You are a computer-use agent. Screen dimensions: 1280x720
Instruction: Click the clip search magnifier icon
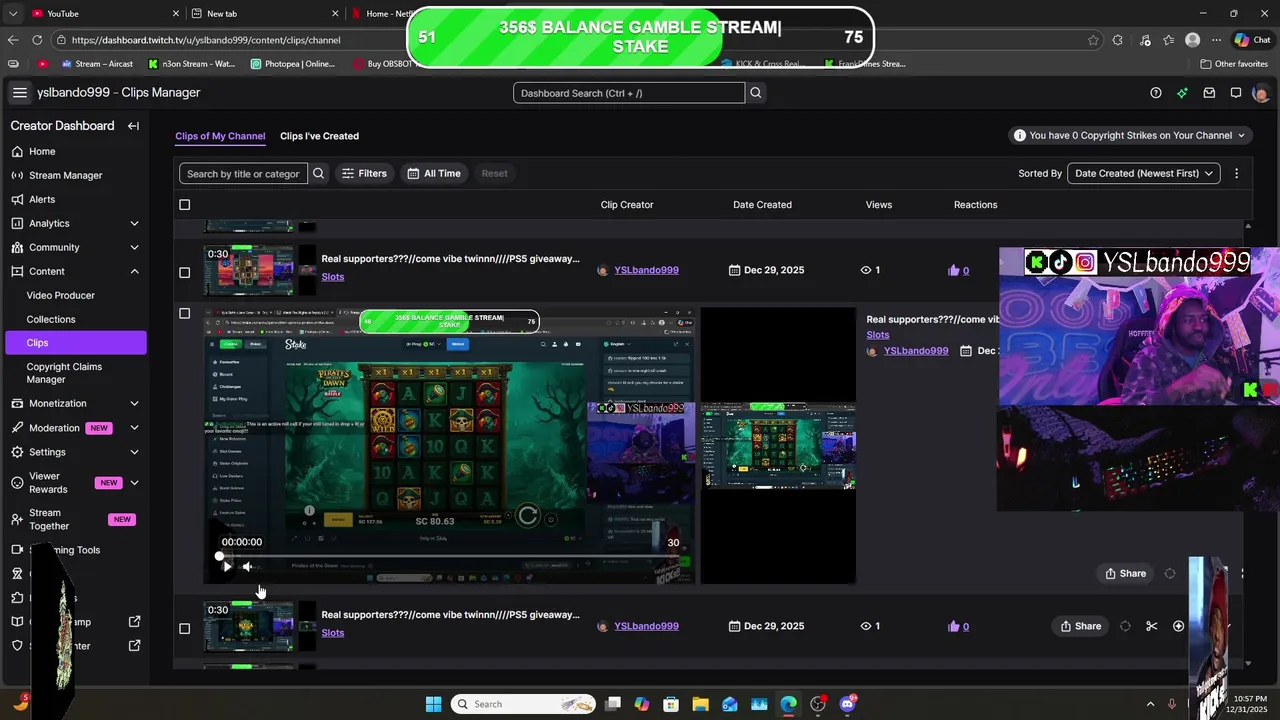point(318,173)
